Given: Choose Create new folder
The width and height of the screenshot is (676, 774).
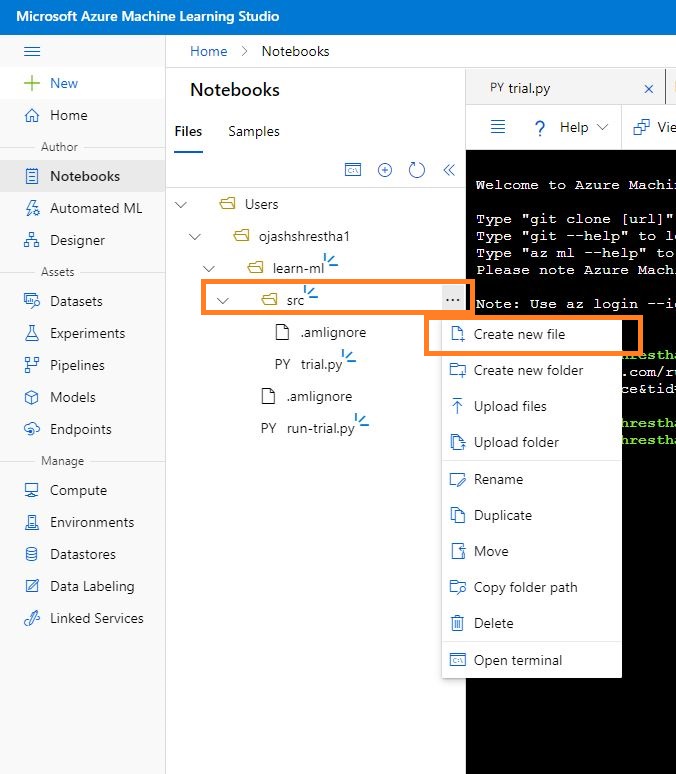Looking at the screenshot, I should tap(531, 370).
